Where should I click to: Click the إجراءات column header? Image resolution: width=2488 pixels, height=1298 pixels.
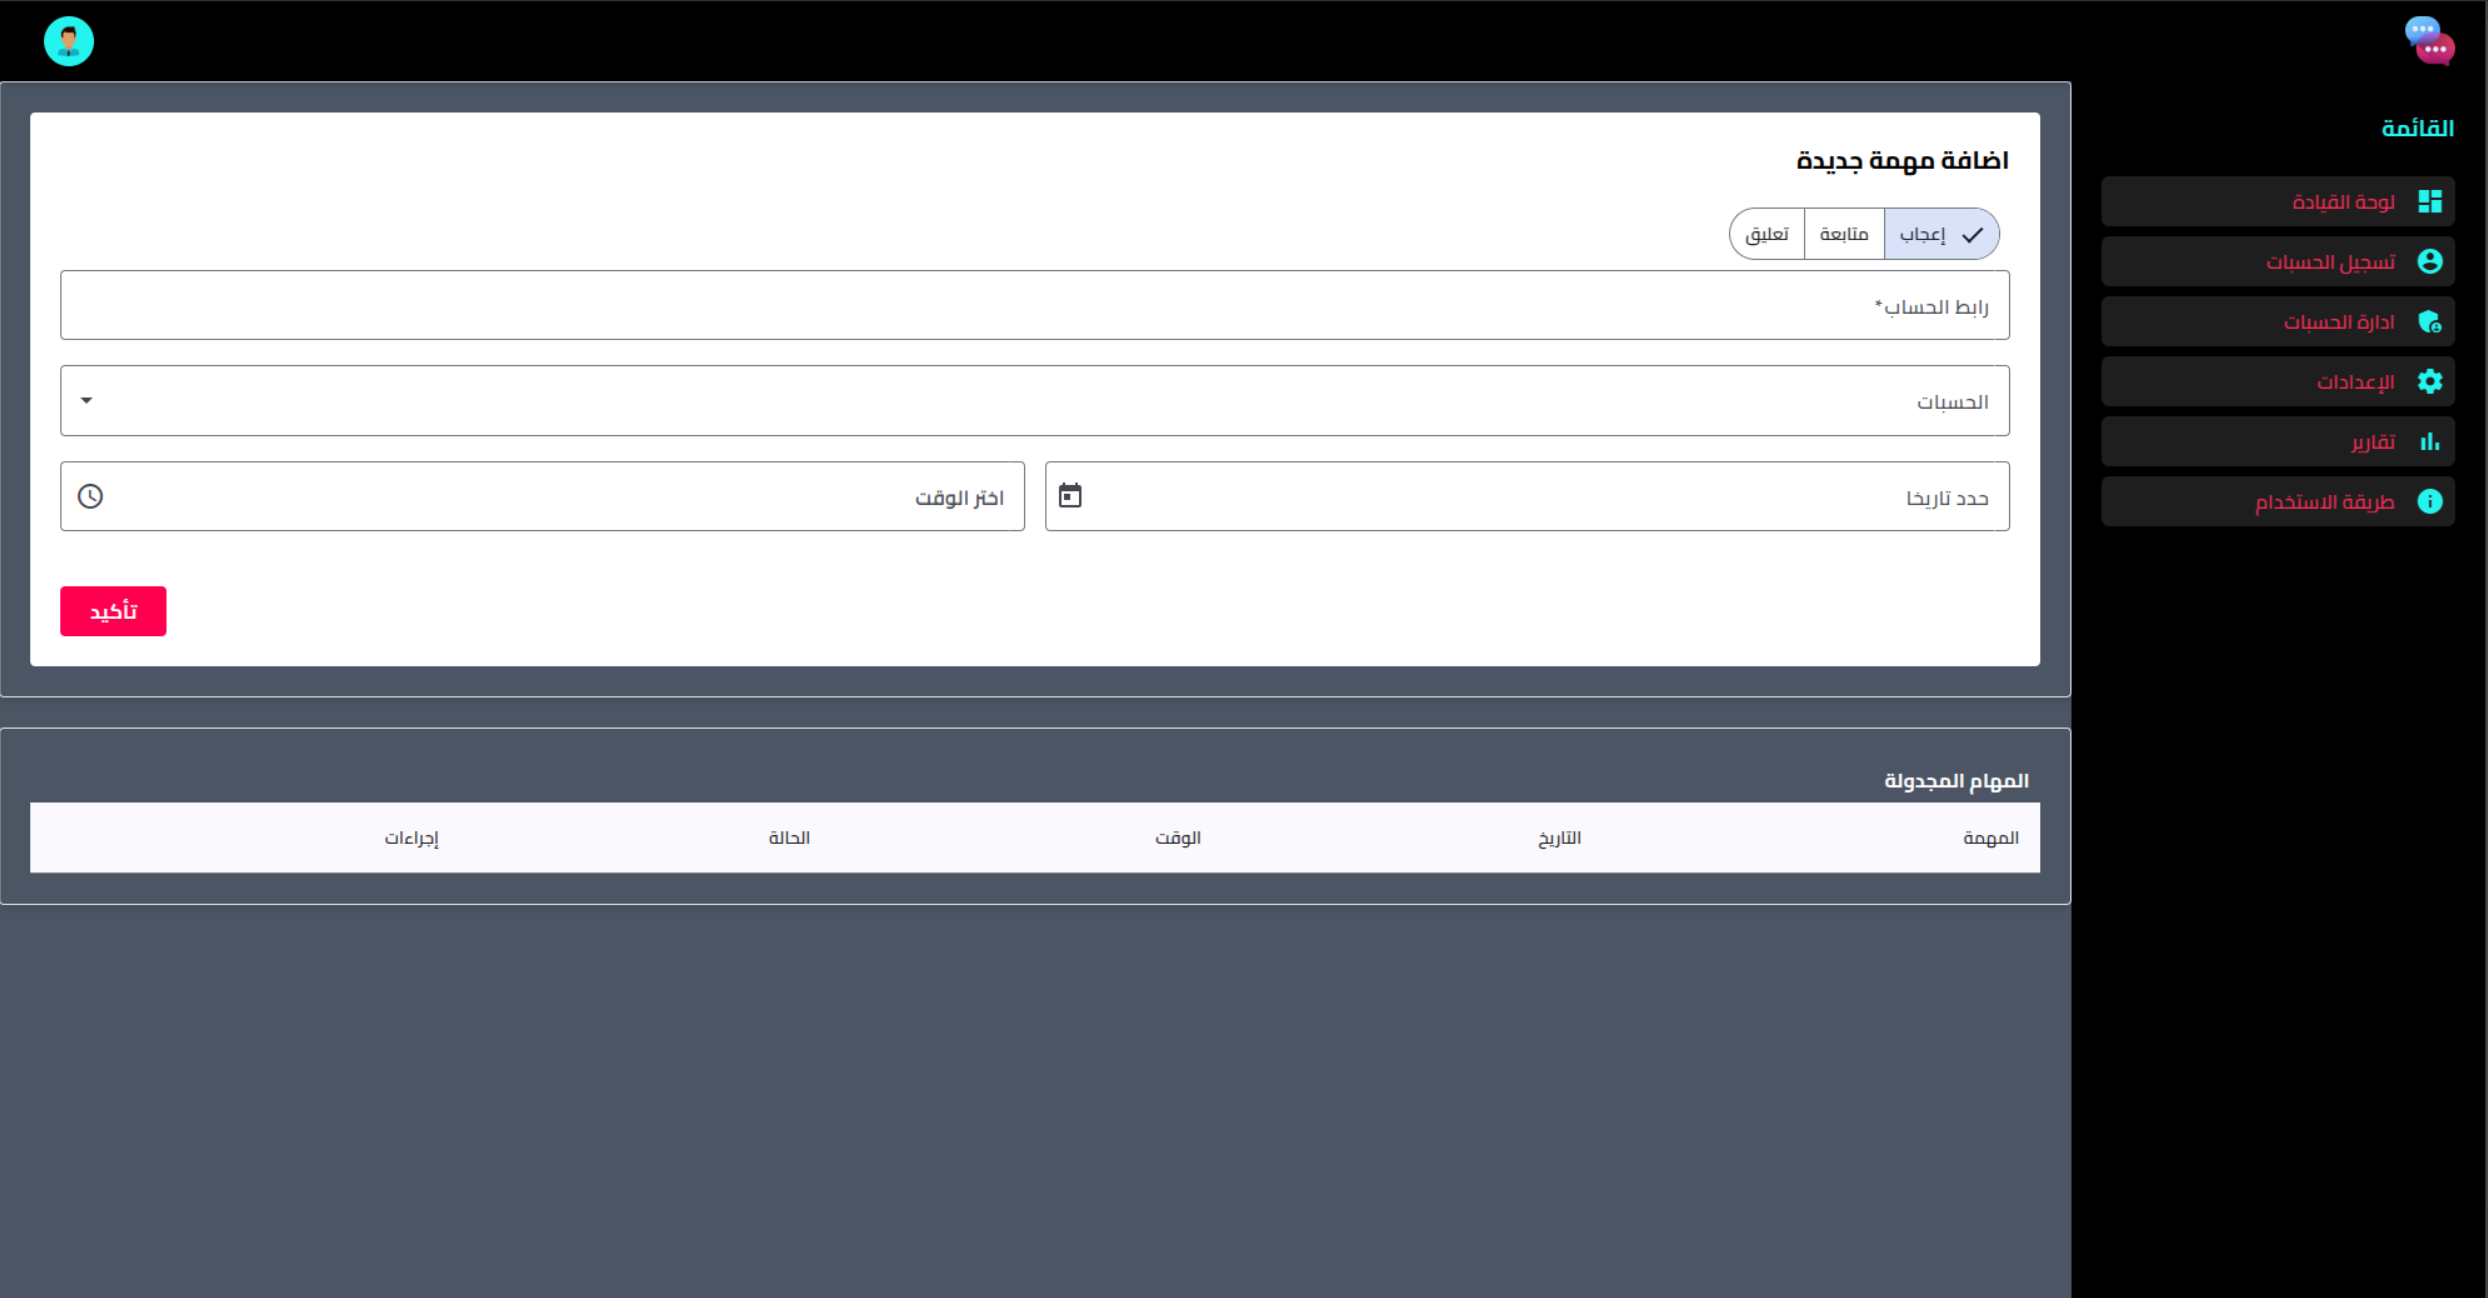click(412, 838)
